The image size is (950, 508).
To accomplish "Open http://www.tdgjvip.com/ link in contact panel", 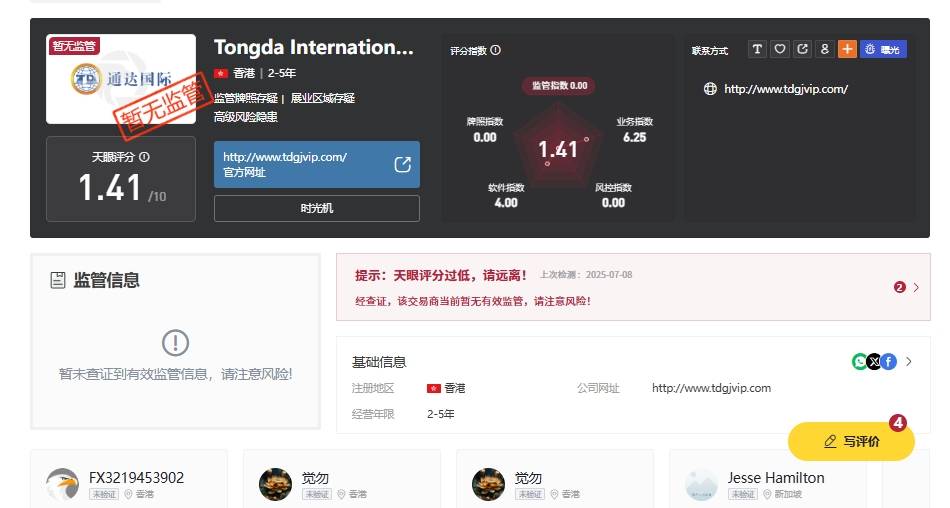I will tap(786, 89).
